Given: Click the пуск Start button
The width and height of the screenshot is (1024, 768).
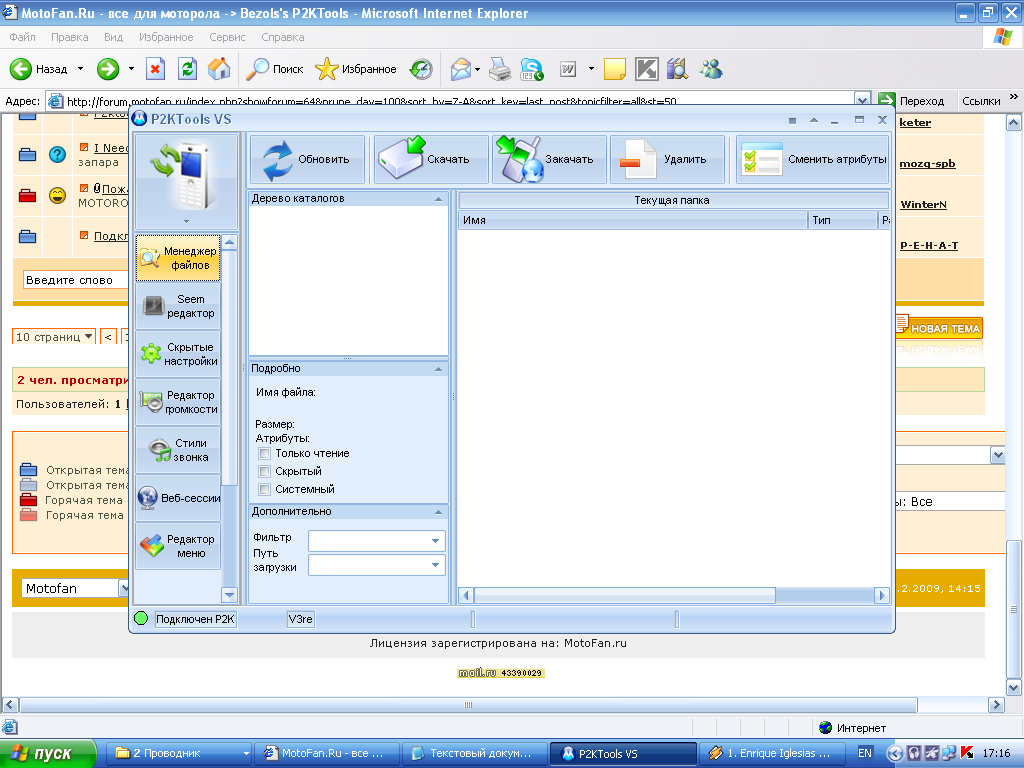Looking at the screenshot, I should click(47, 754).
